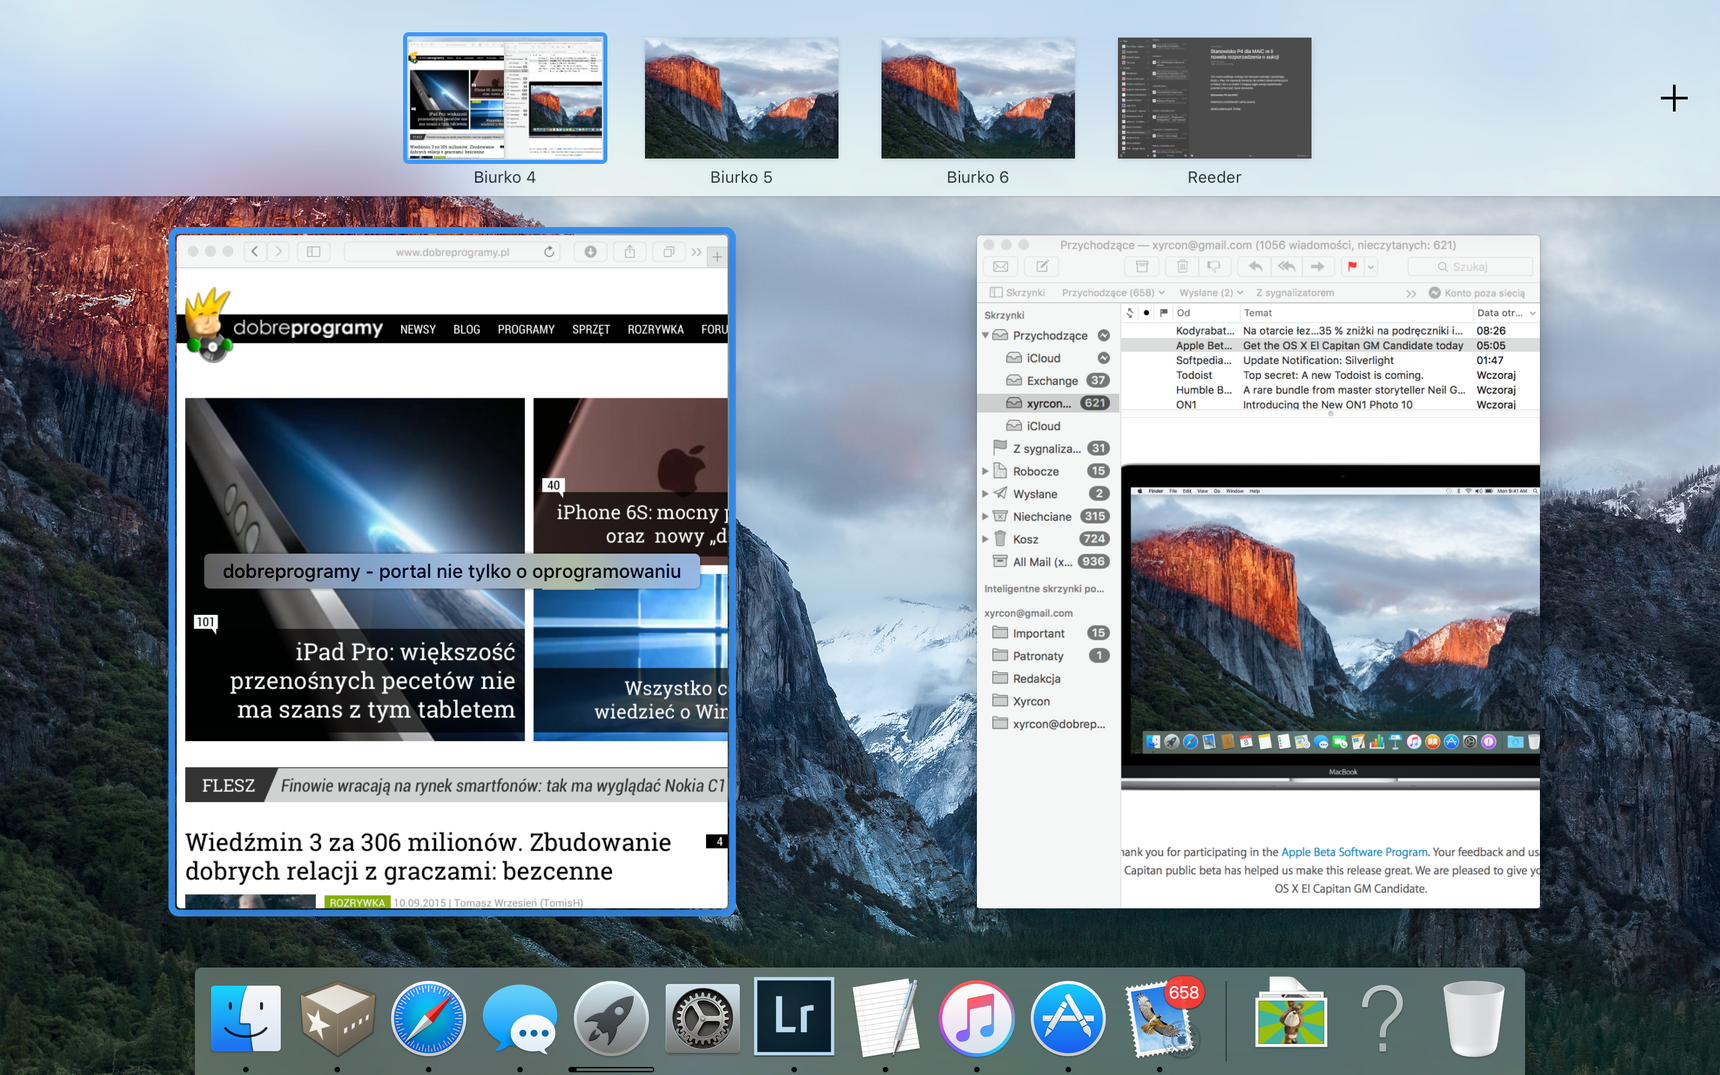Show overflow favorites chevron in Mail
1720x1075 pixels.
click(1411, 293)
